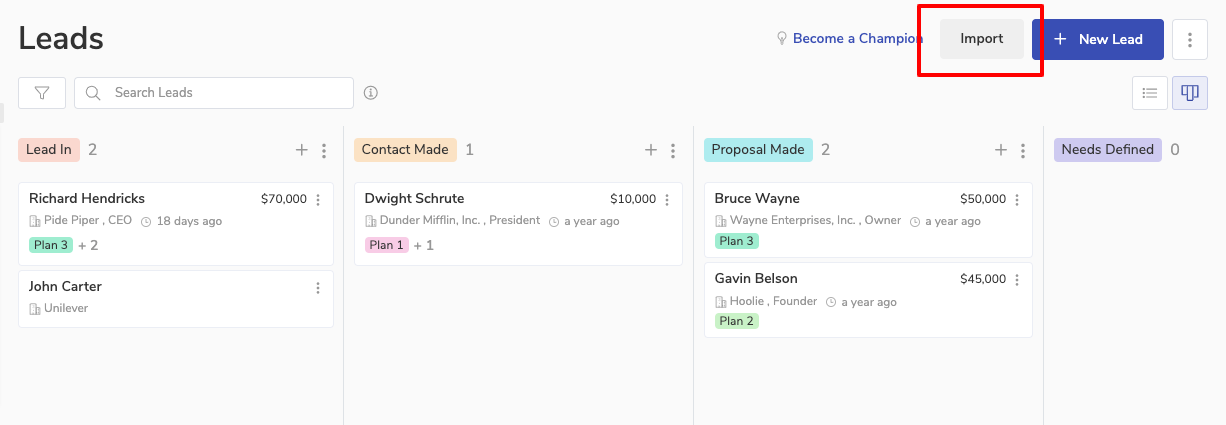Open Become a Champion link

857,39
